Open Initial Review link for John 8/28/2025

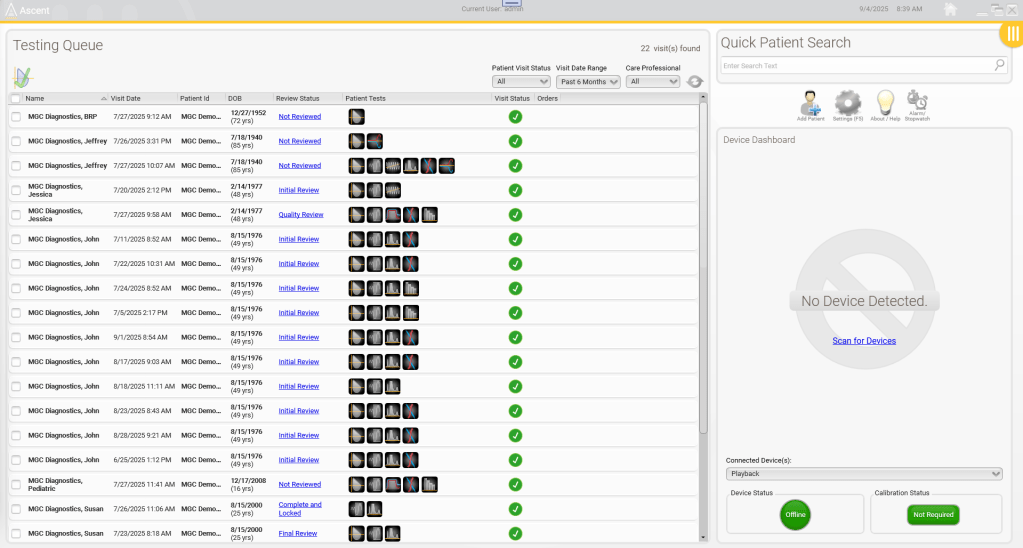point(299,435)
